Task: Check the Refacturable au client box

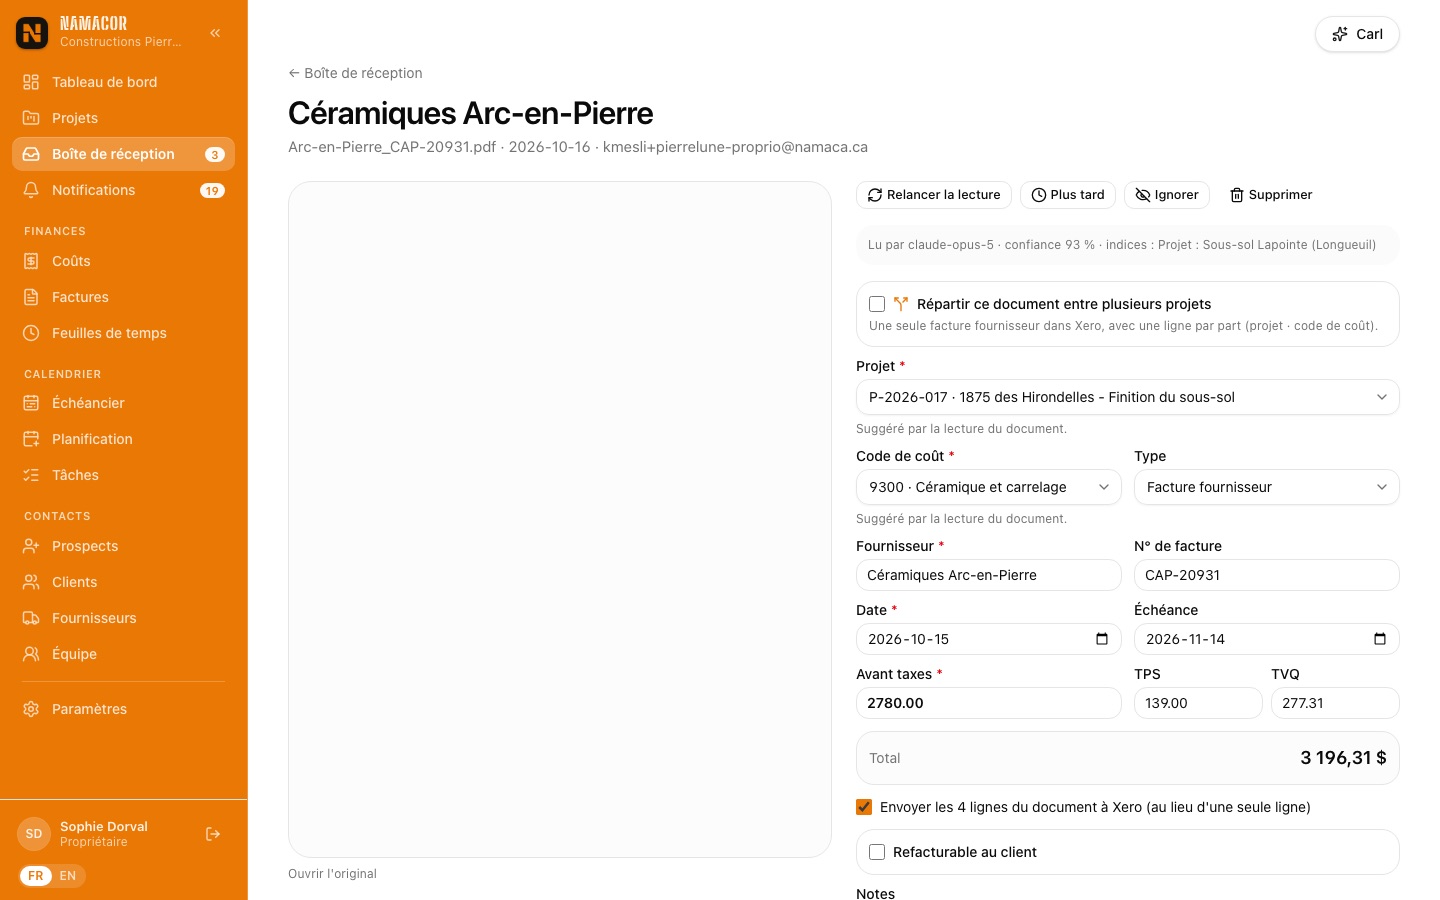Action: click(877, 852)
